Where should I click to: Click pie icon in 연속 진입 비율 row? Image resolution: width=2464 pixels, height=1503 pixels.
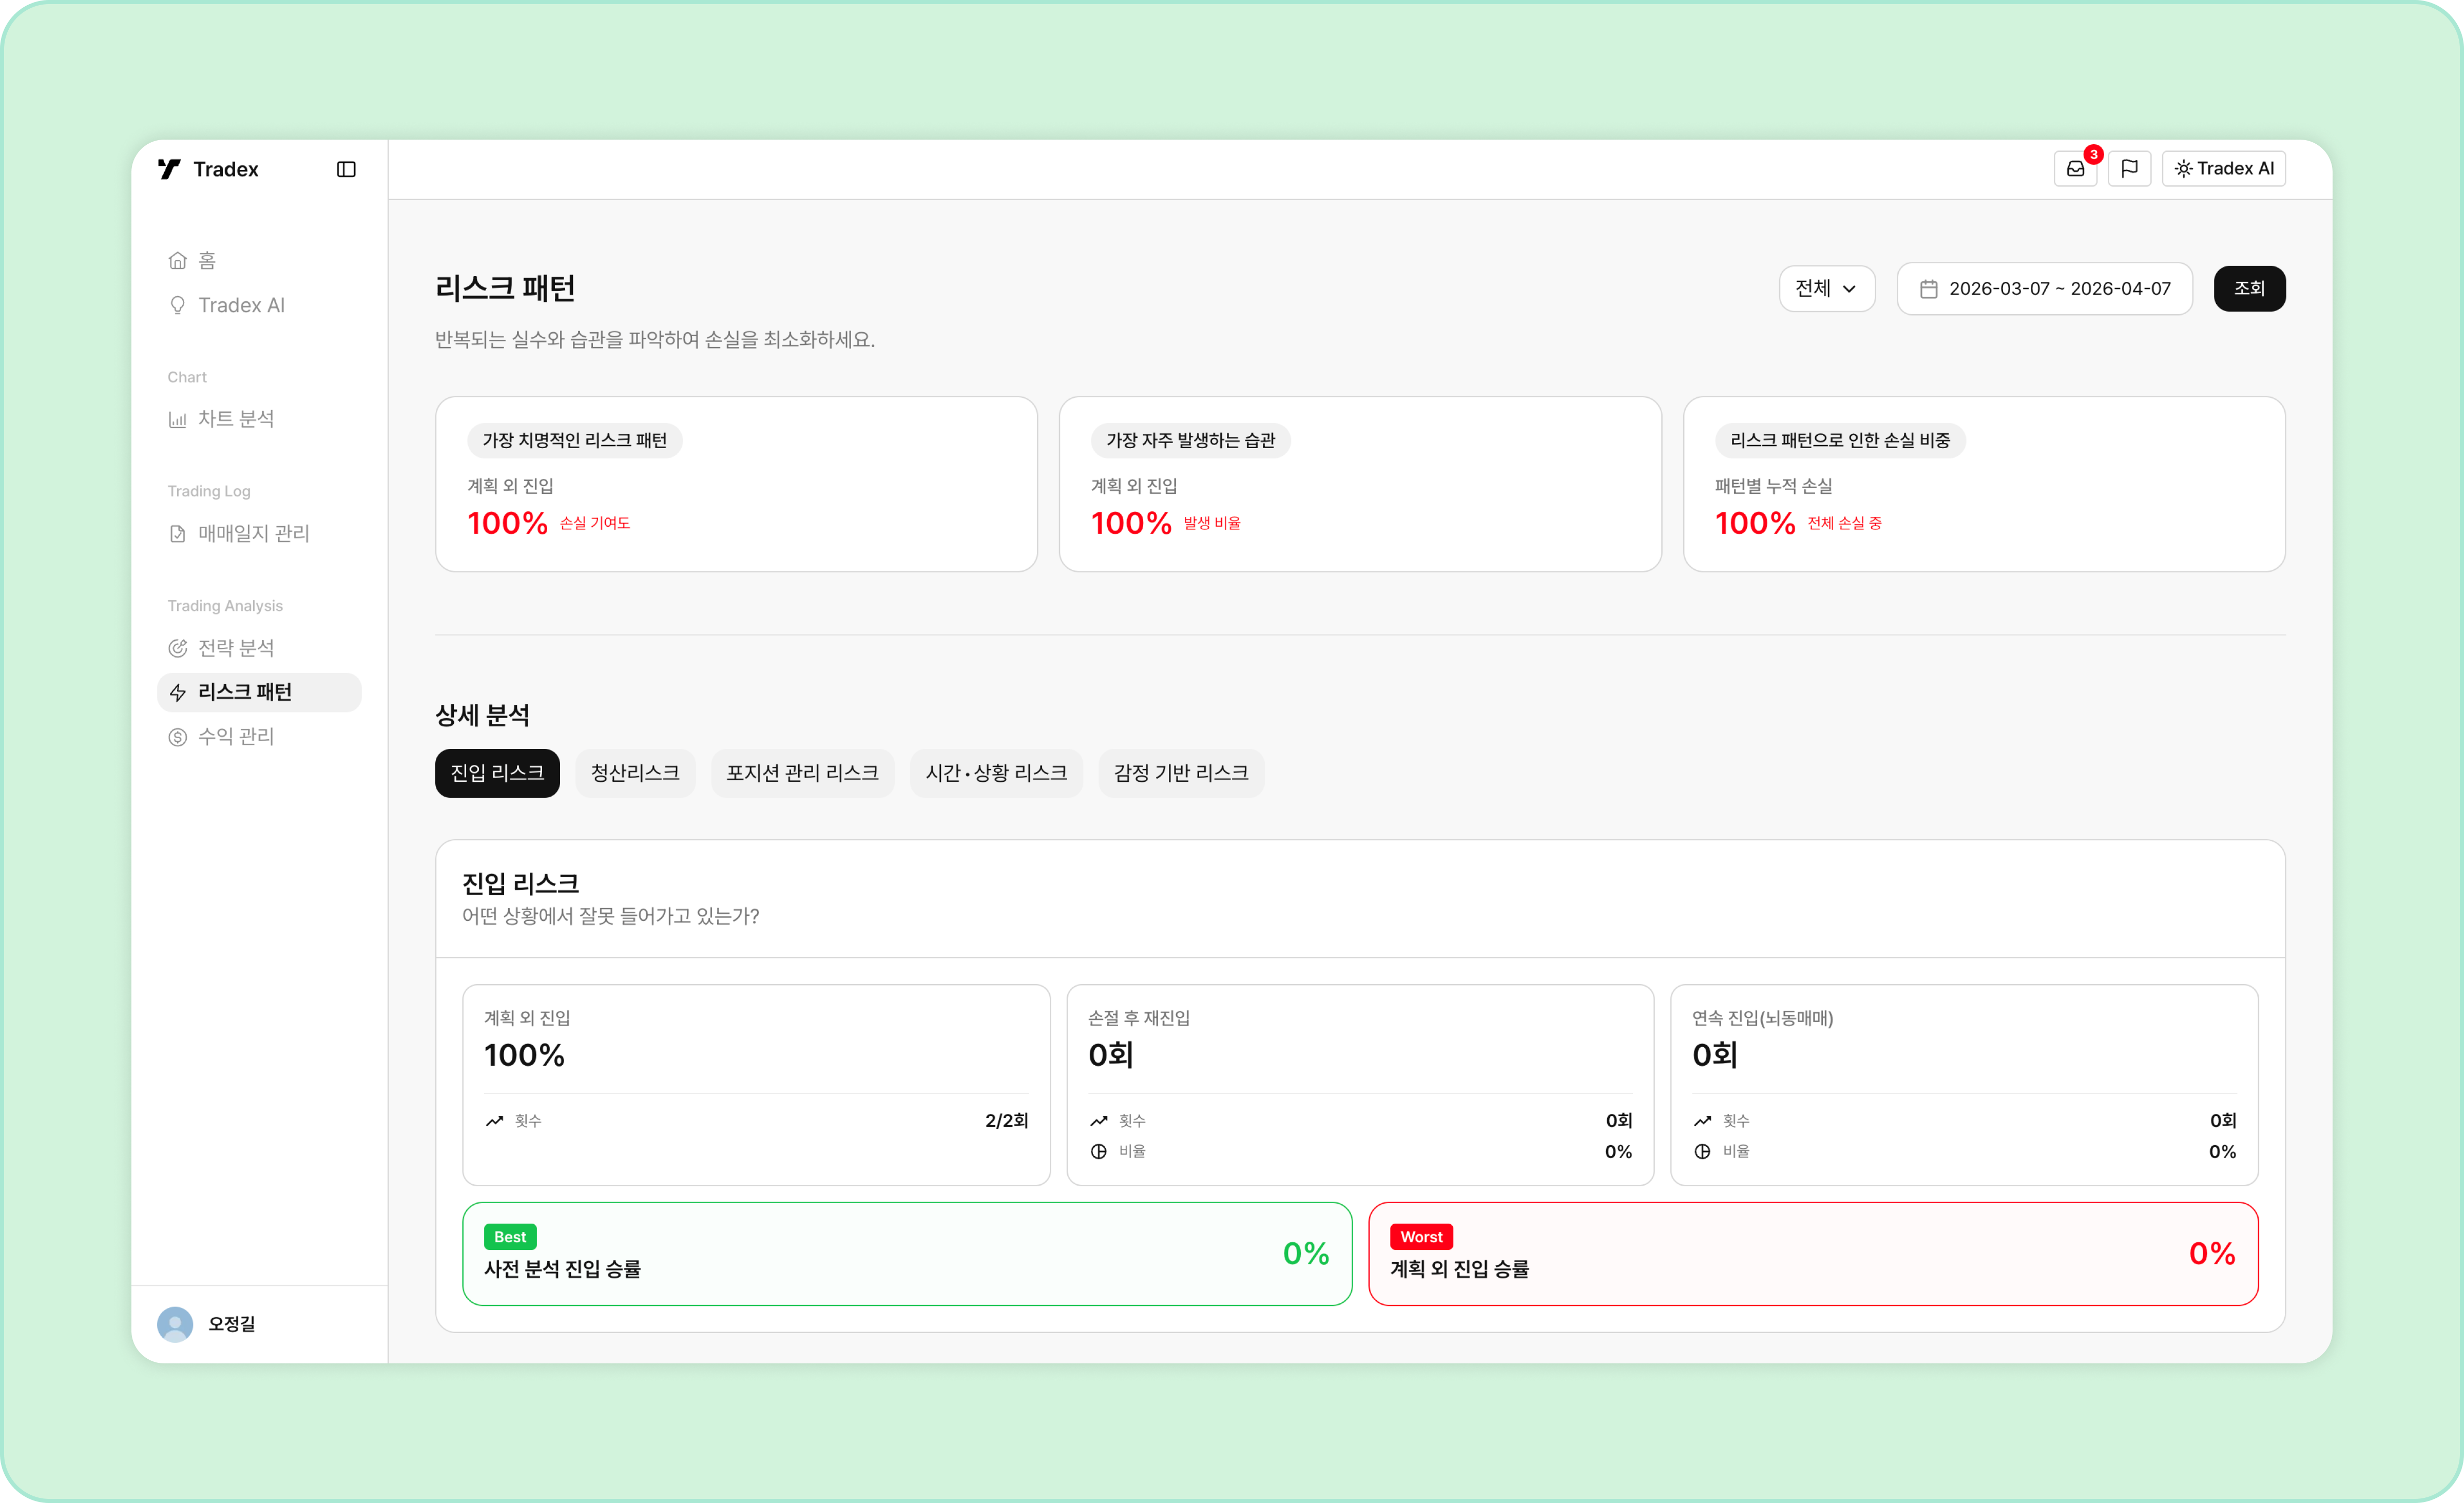pos(1702,1152)
